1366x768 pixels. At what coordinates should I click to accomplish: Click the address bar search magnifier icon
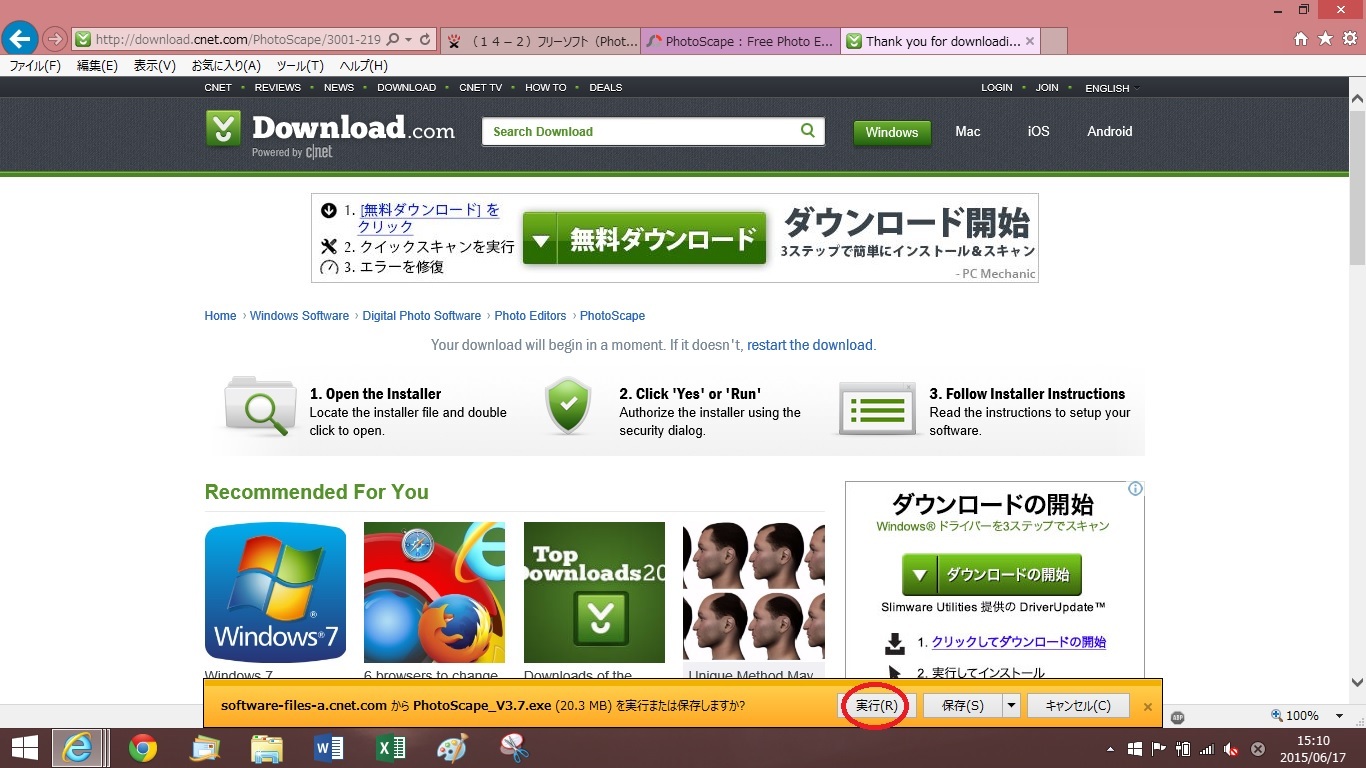[393, 40]
